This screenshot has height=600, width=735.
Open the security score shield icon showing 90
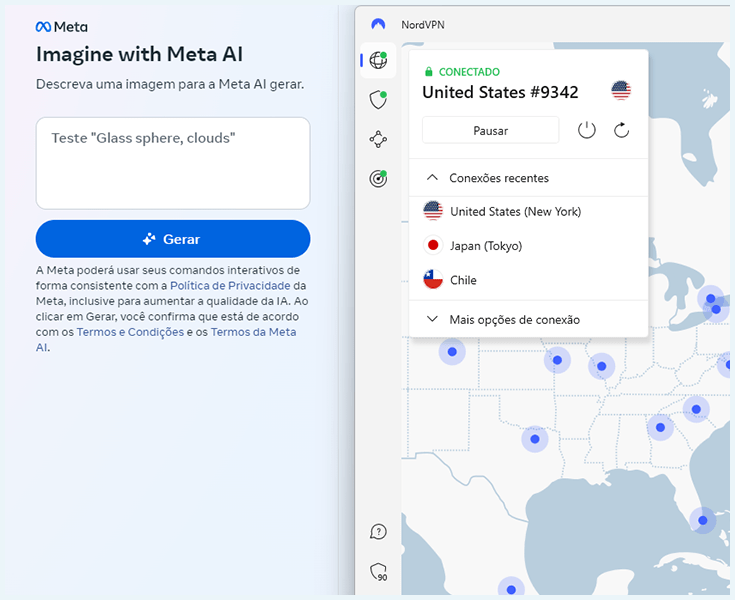click(x=379, y=572)
